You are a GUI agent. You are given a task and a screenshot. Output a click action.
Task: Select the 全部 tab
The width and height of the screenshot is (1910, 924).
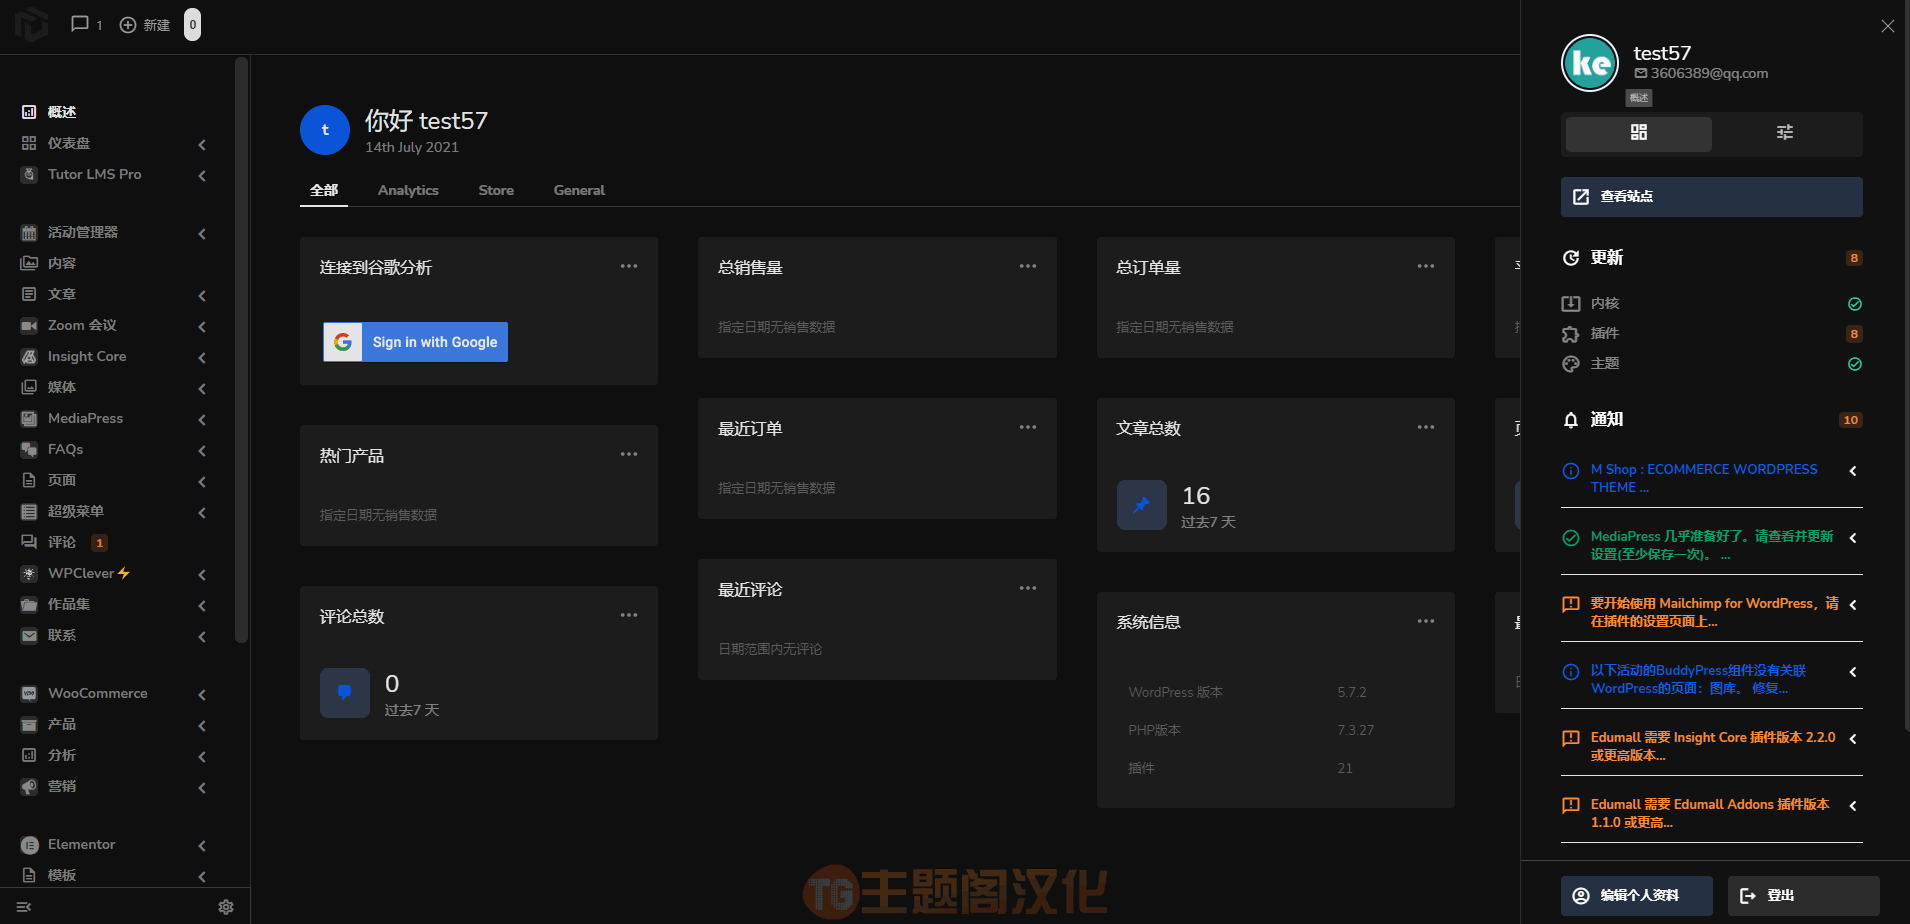pyautogui.click(x=324, y=190)
